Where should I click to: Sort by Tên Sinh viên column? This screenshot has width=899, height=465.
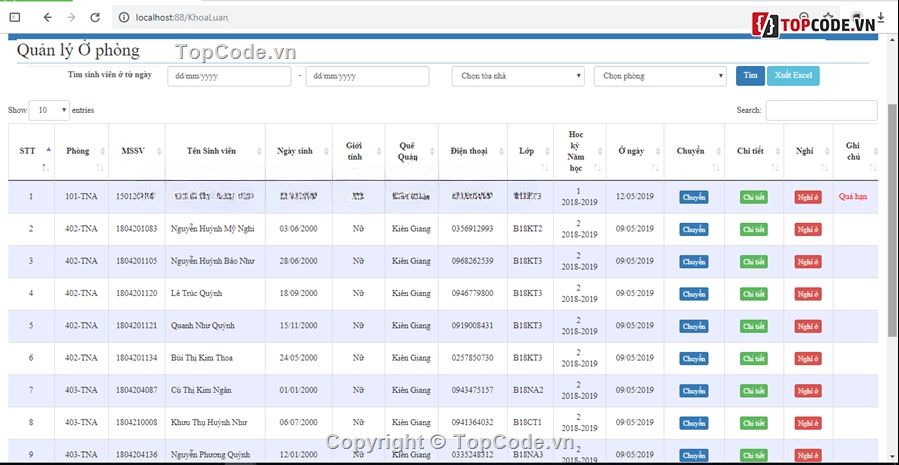click(x=215, y=152)
